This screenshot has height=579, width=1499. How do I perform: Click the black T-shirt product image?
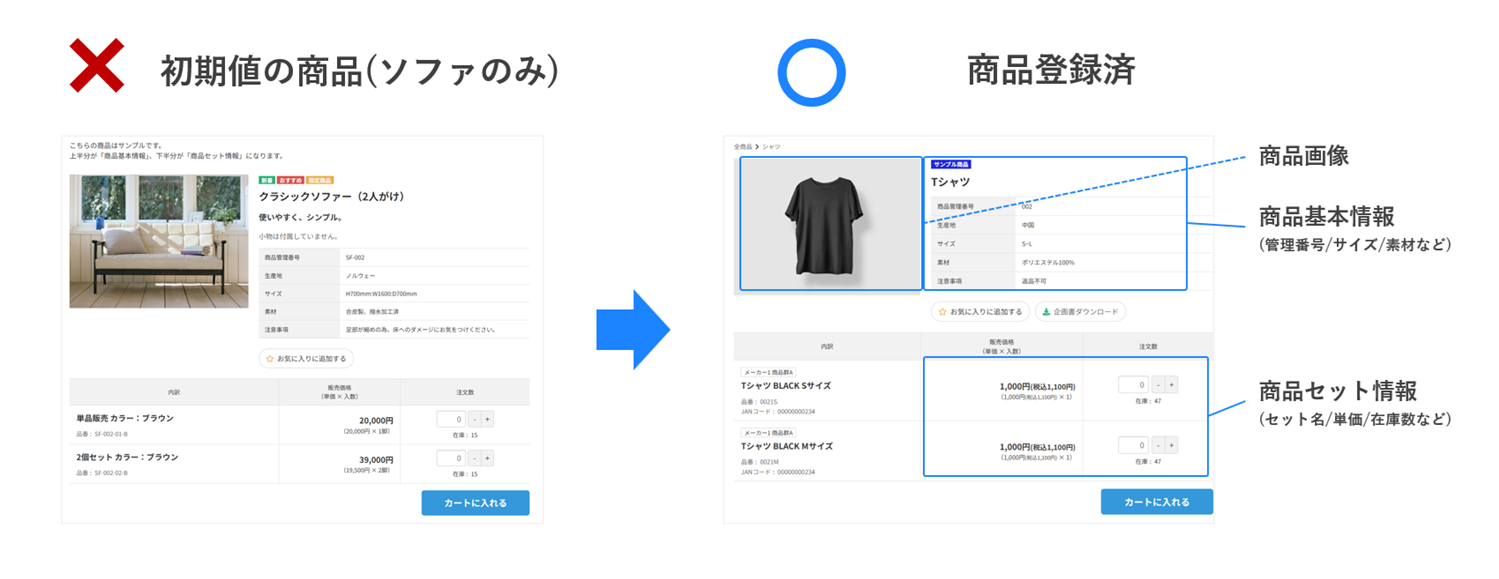[x=829, y=224]
